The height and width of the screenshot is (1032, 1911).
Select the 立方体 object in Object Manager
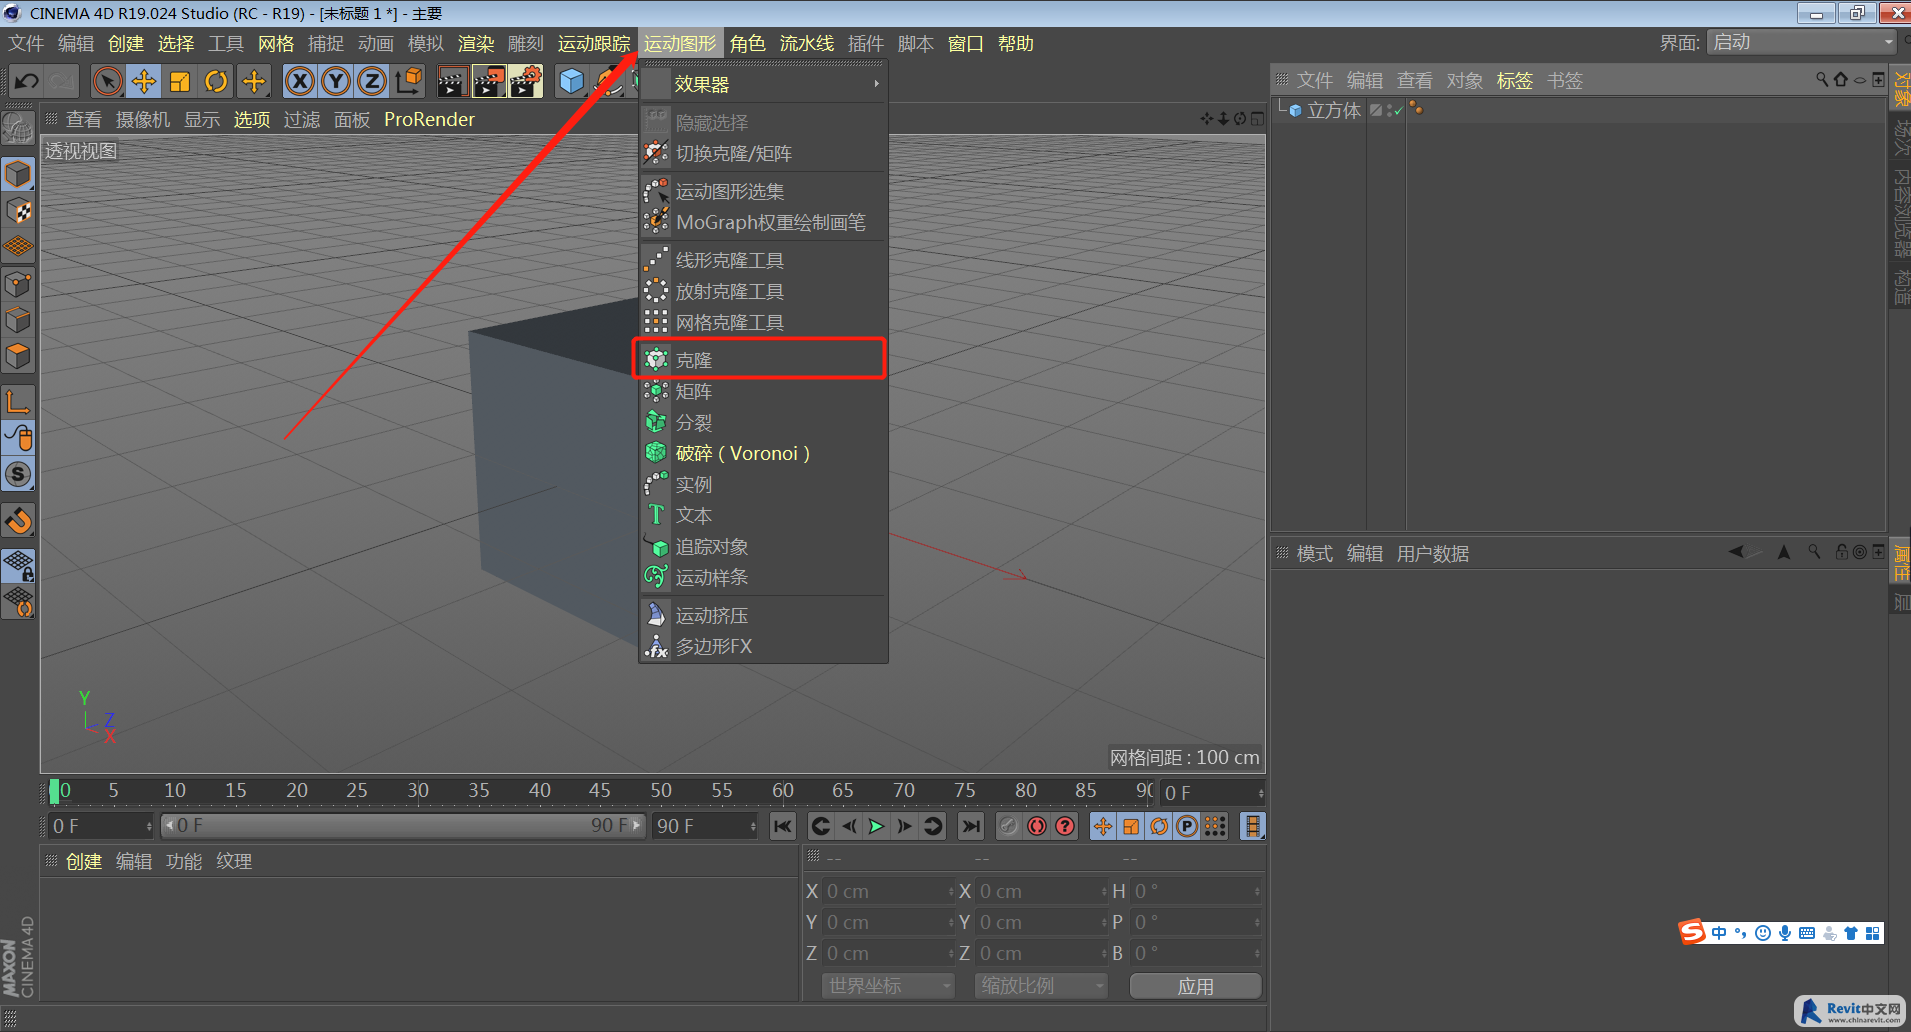coord(1333,110)
